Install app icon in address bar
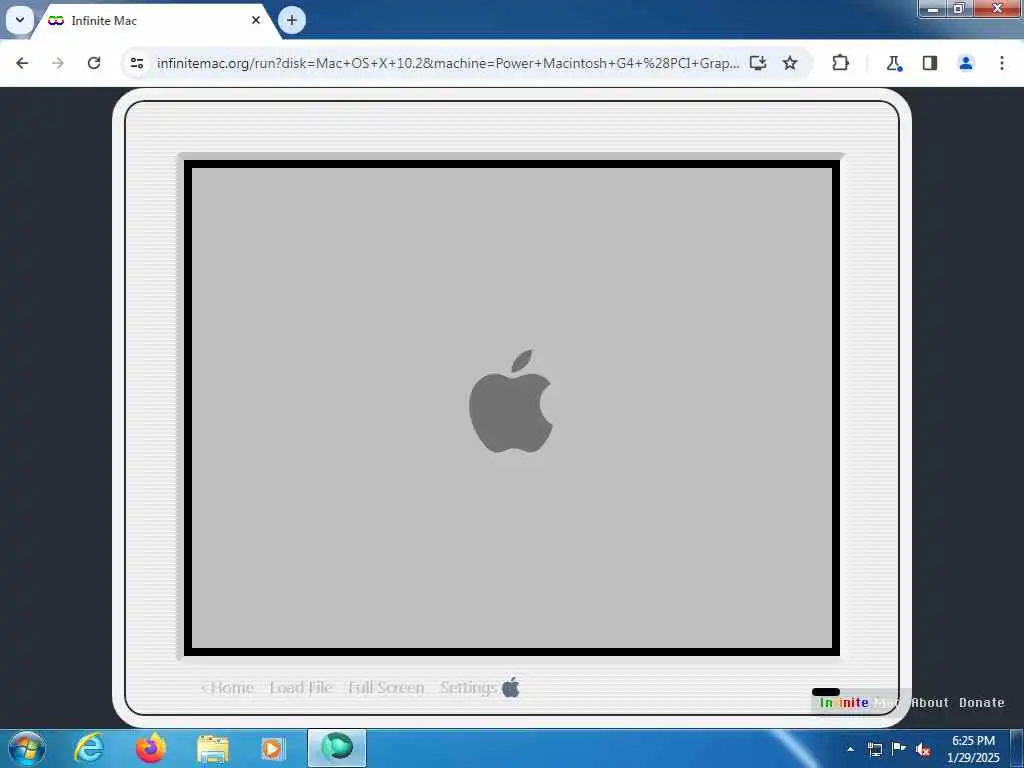 point(758,63)
